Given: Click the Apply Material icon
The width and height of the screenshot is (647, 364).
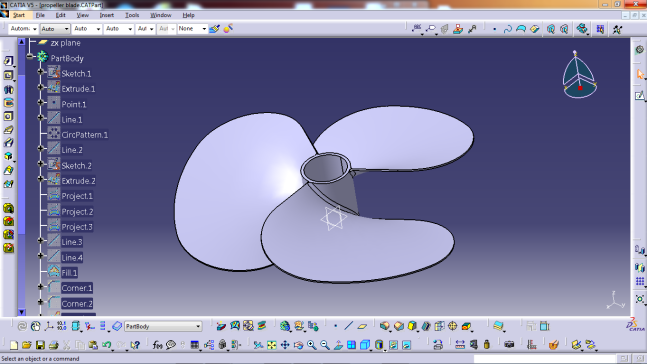Looking at the screenshot, I should 554,345.
